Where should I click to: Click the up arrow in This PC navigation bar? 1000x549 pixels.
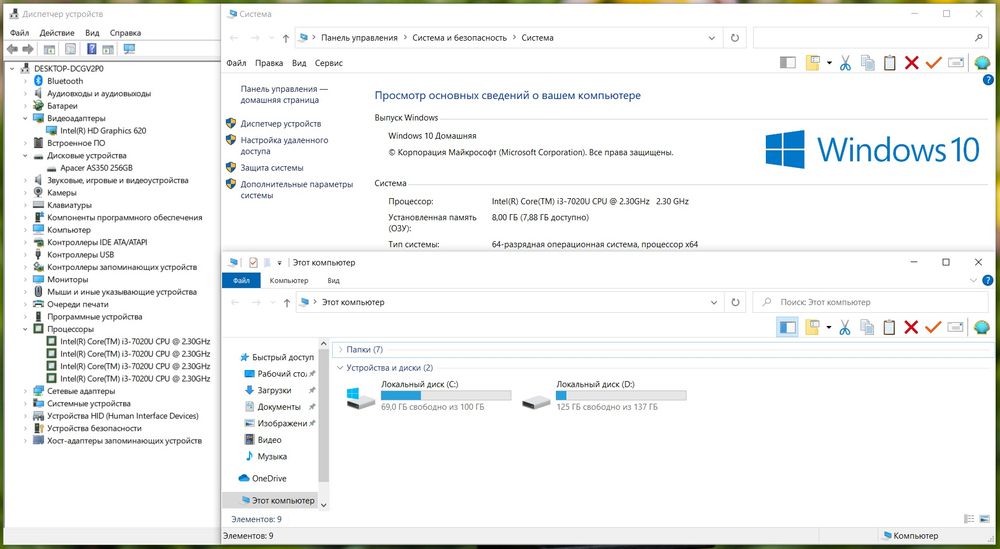click(287, 303)
